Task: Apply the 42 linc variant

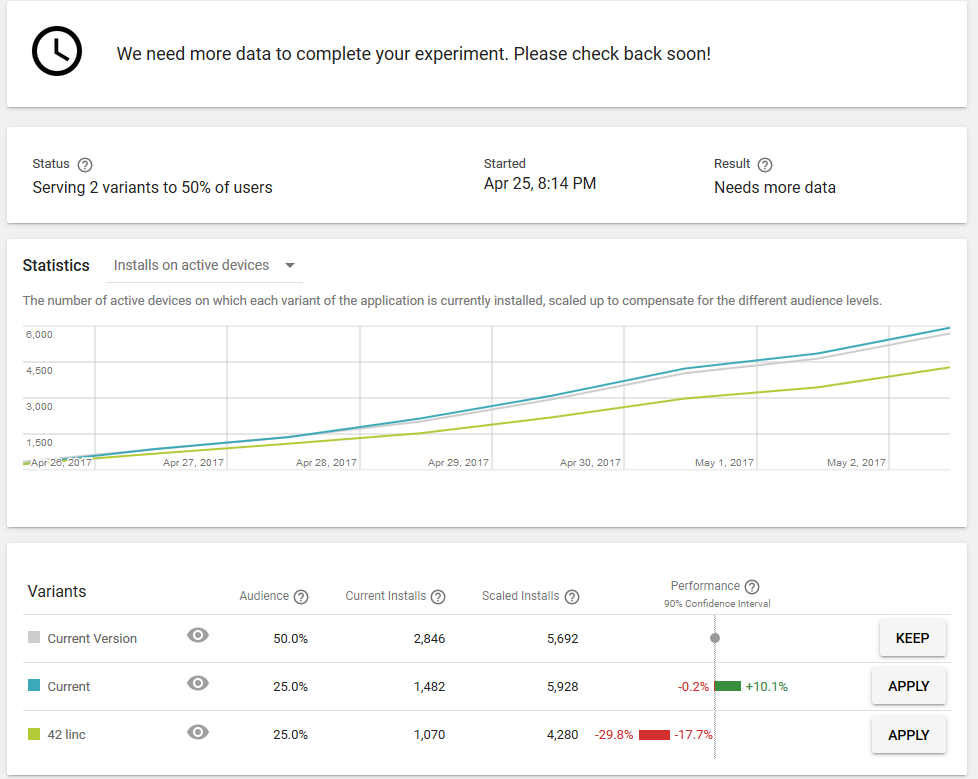Action: click(908, 735)
